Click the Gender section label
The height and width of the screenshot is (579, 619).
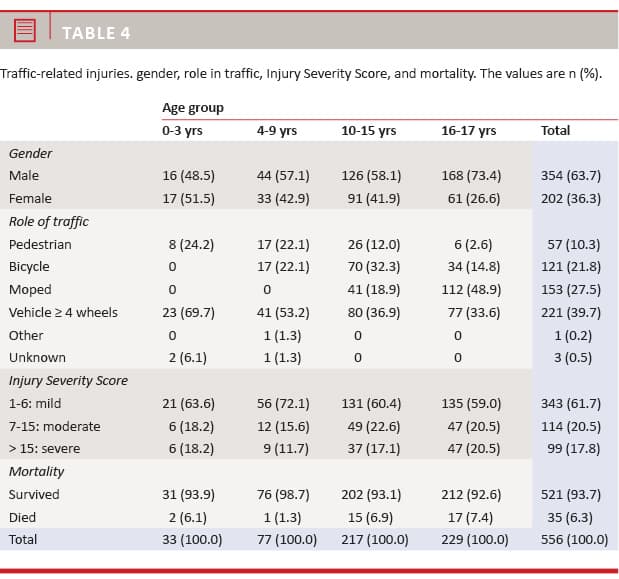click(x=30, y=154)
